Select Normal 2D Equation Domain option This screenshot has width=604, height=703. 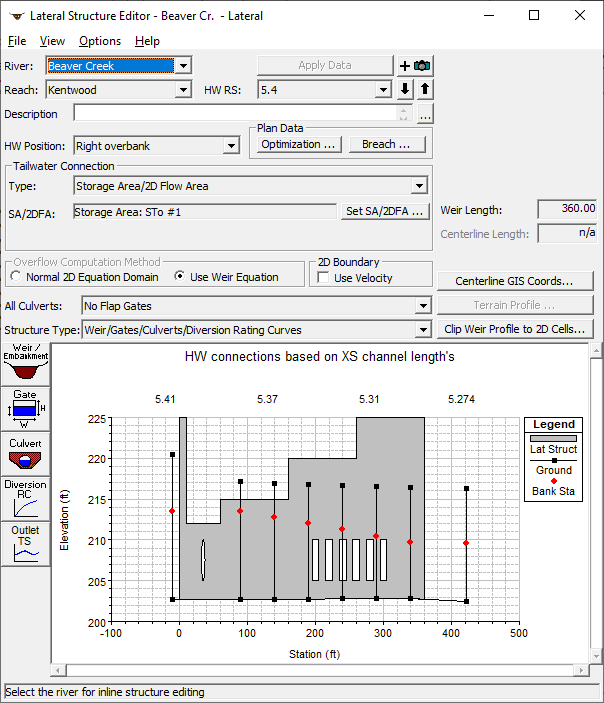tap(17, 277)
